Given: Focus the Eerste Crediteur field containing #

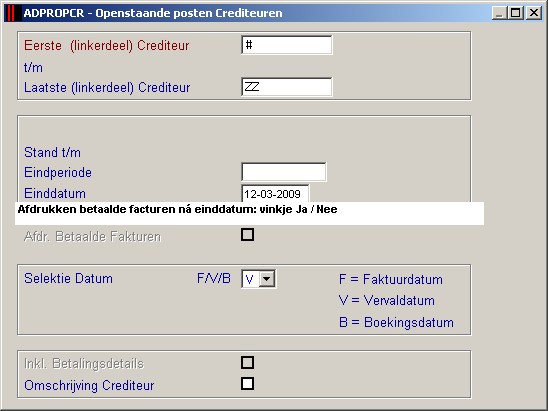Looking at the screenshot, I should tap(287, 45).
